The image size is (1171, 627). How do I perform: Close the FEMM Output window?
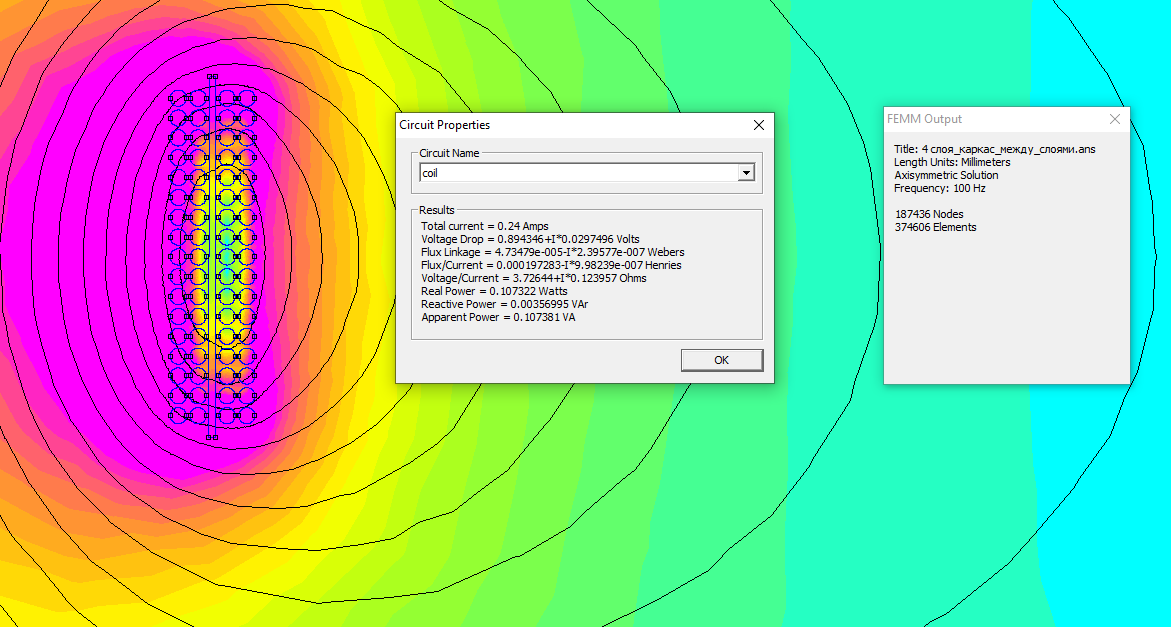pos(1114,119)
